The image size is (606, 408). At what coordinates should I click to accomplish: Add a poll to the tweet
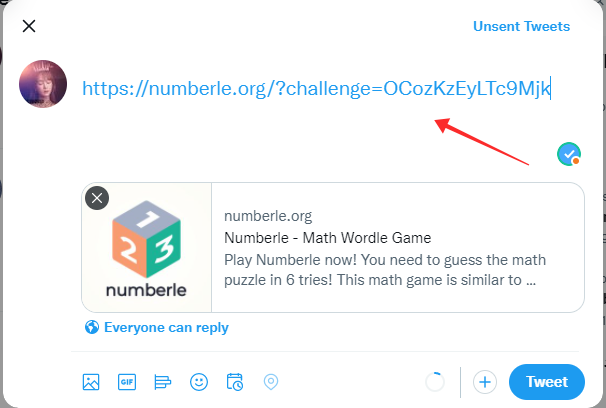tap(163, 381)
